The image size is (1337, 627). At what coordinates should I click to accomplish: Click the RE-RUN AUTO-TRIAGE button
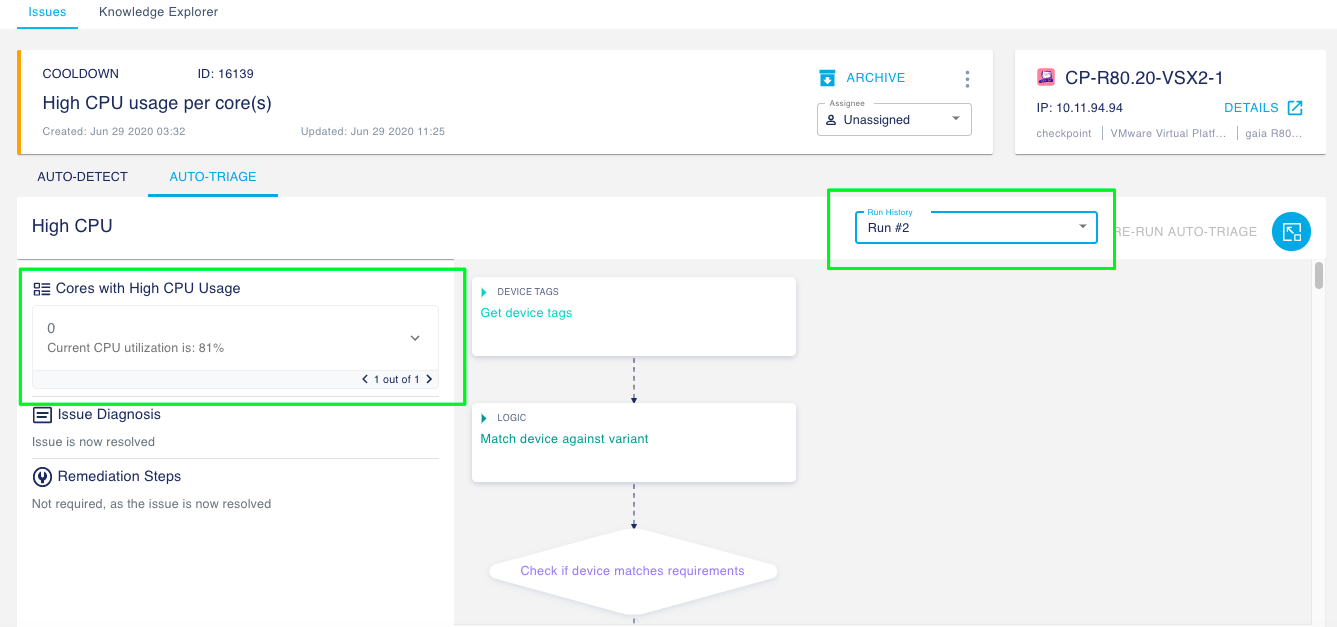pyautogui.click(x=1184, y=231)
